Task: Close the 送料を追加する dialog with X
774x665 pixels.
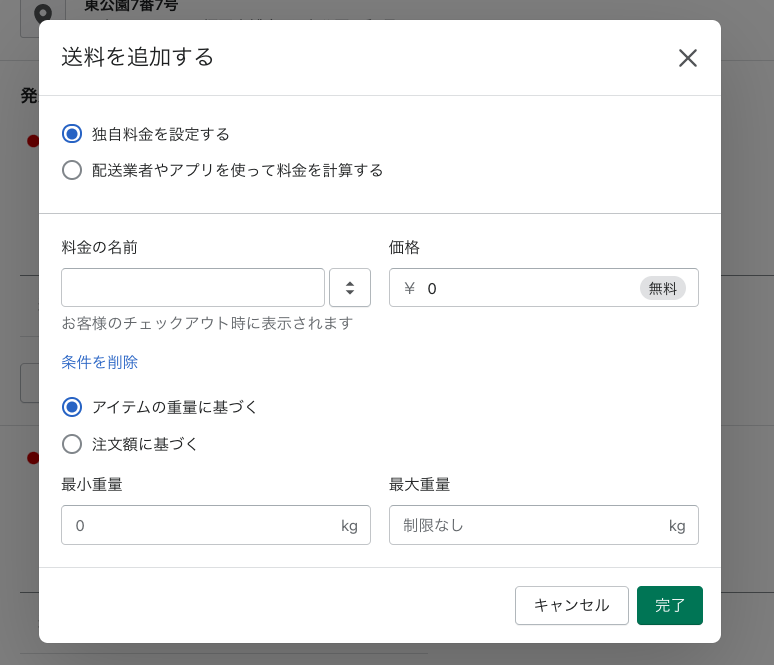Action: (688, 58)
